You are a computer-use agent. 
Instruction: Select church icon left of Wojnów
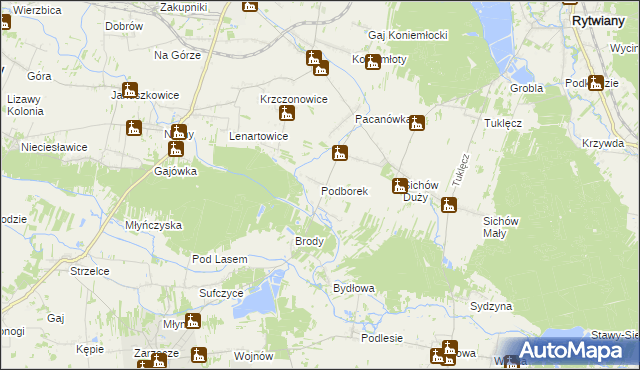(199, 355)
